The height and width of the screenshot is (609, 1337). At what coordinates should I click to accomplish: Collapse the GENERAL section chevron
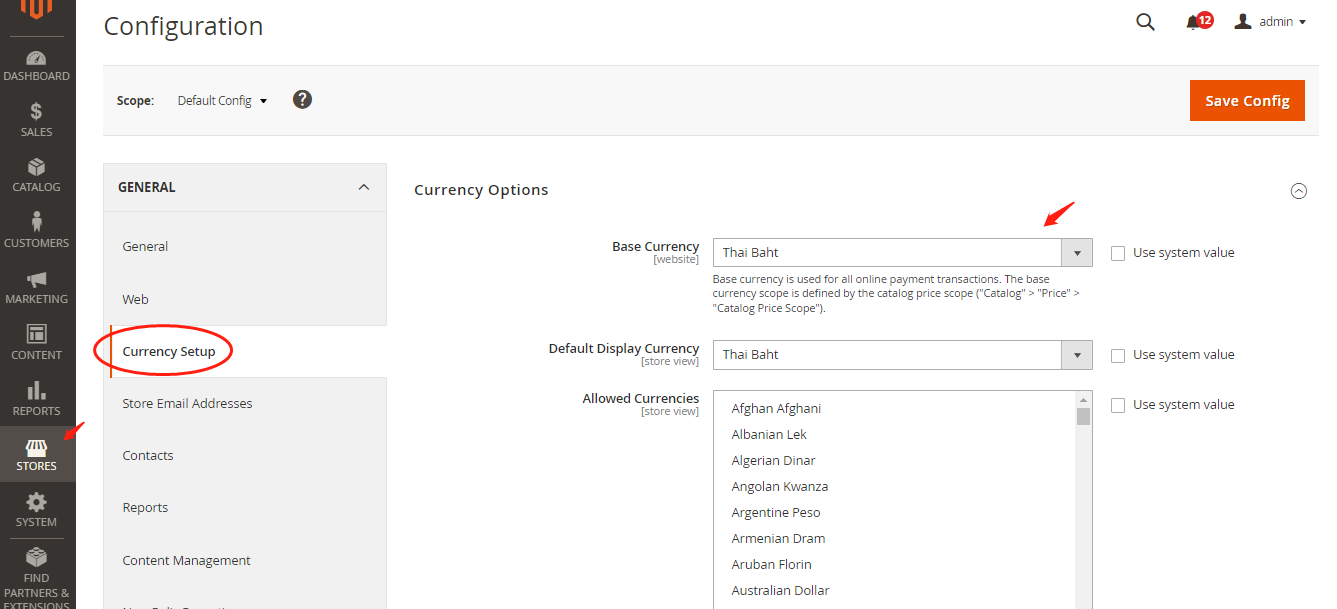[x=364, y=187]
